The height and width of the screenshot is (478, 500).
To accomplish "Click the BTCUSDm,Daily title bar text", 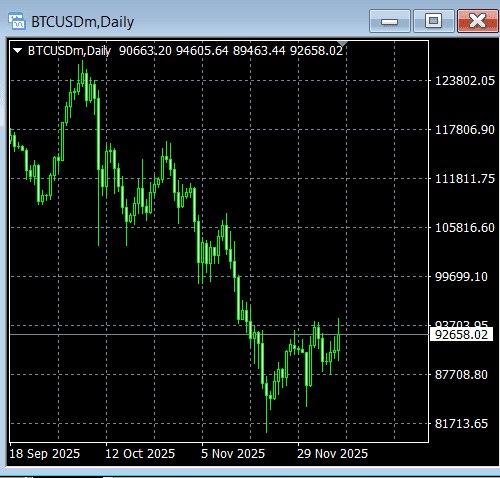I will tap(83, 22).
